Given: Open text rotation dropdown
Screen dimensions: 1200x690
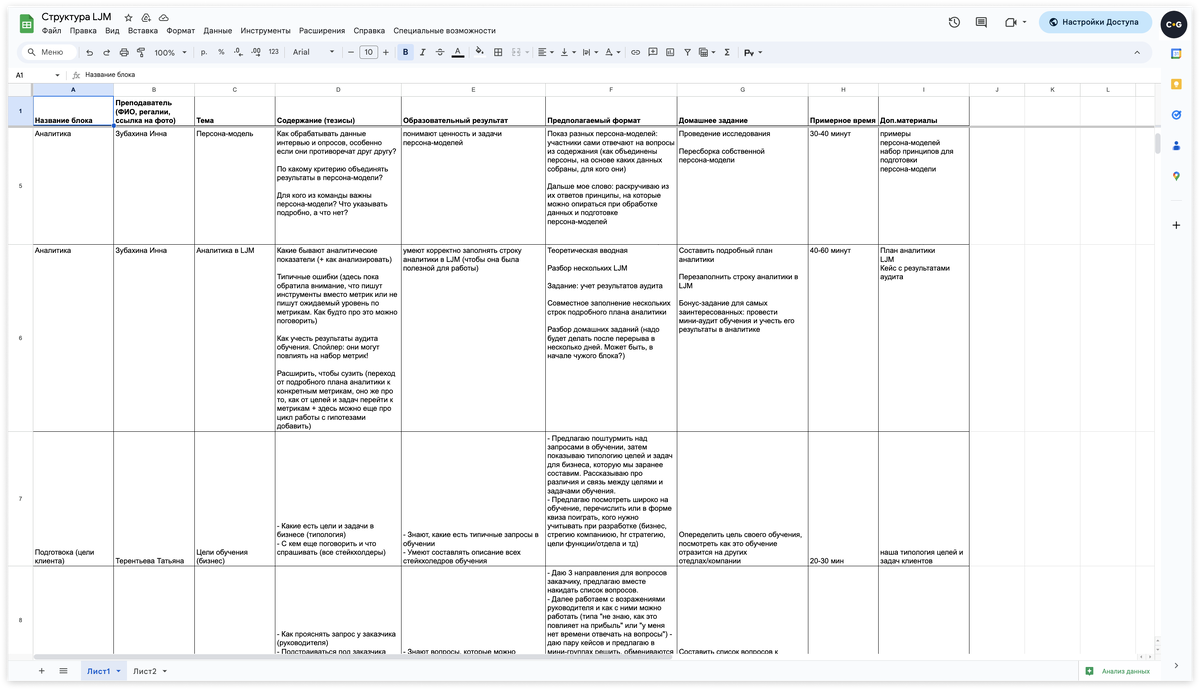Looking at the screenshot, I should pyautogui.click(x=611, y=52).
